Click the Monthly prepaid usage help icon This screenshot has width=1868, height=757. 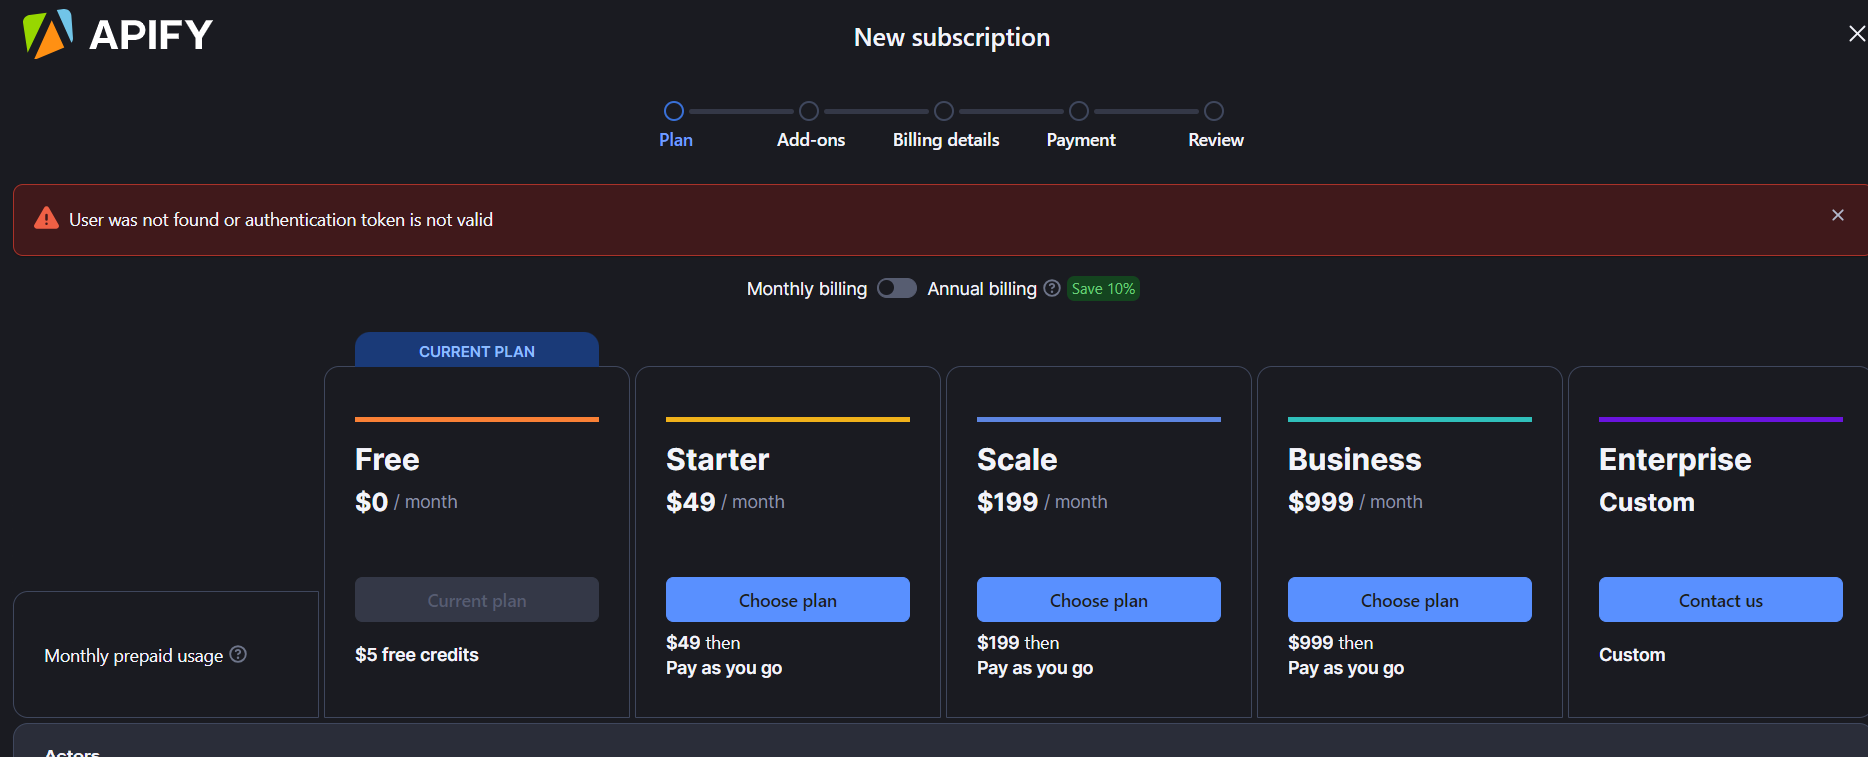click(x=238, y=654)
